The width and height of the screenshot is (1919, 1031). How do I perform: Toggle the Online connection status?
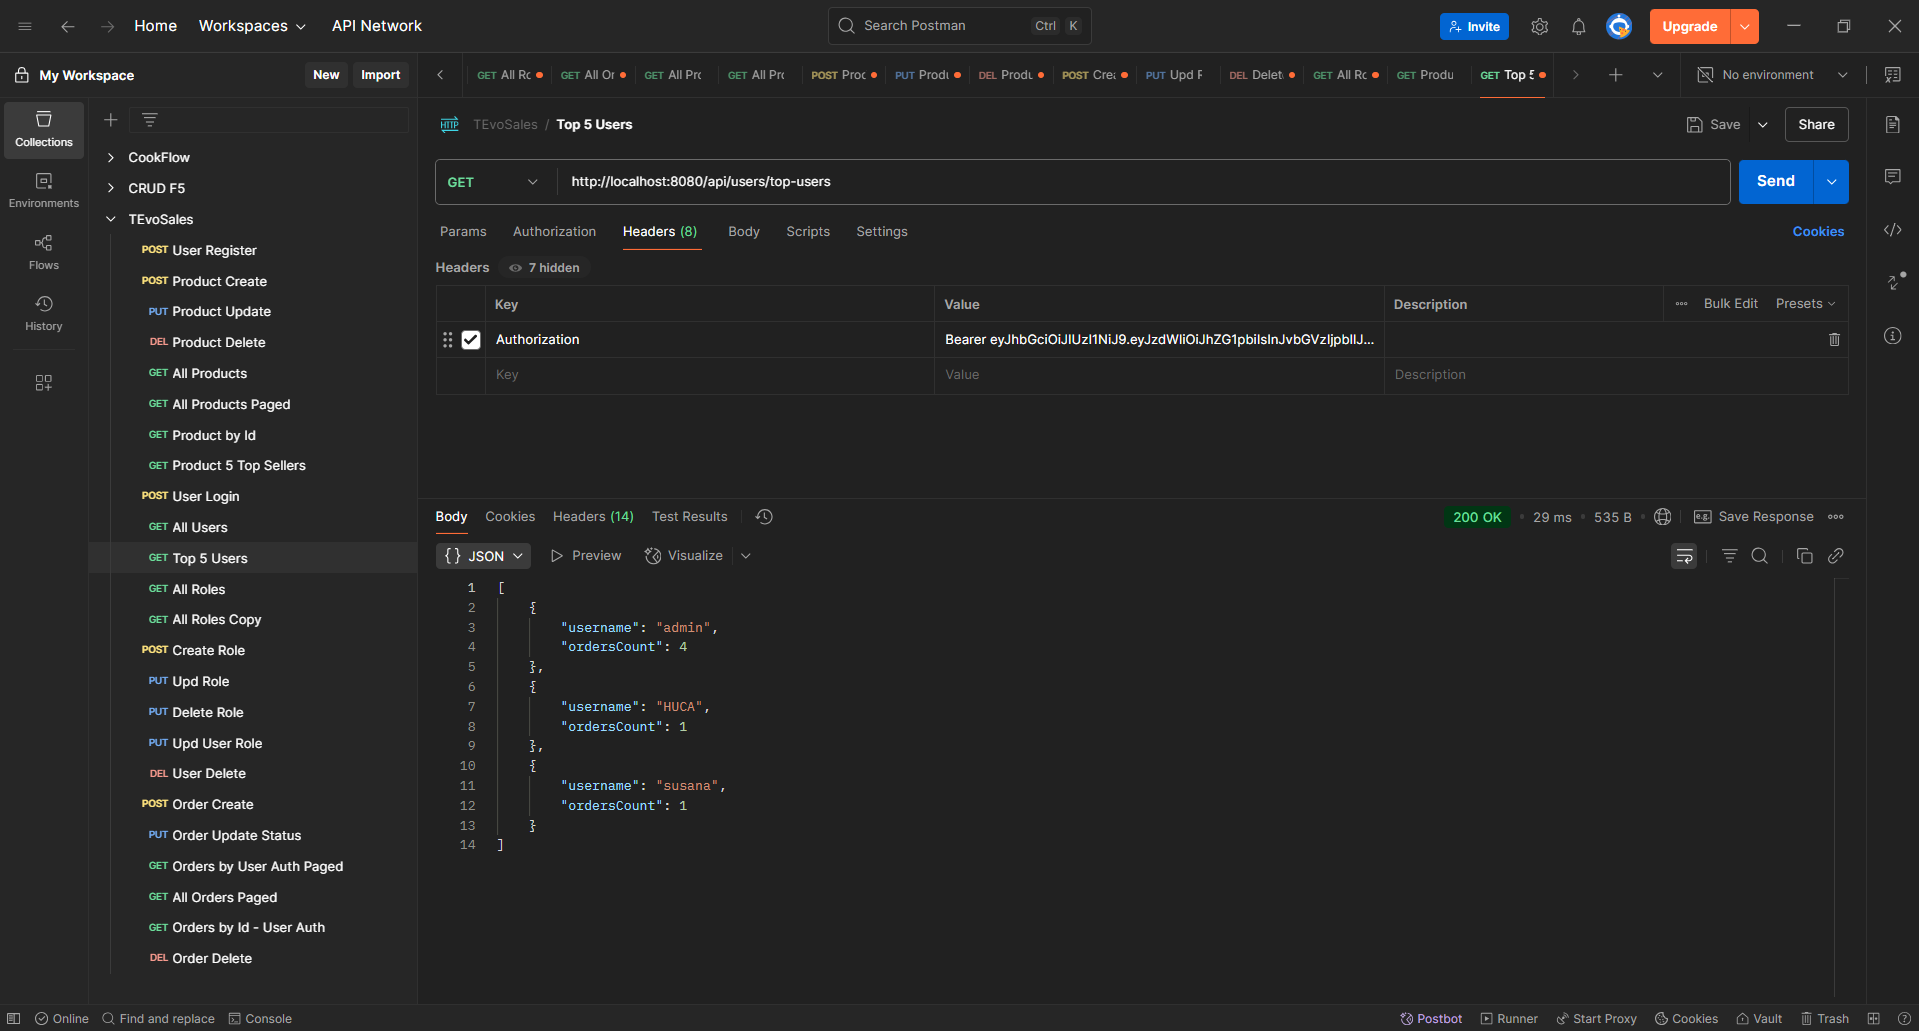tap(62, 1019)
